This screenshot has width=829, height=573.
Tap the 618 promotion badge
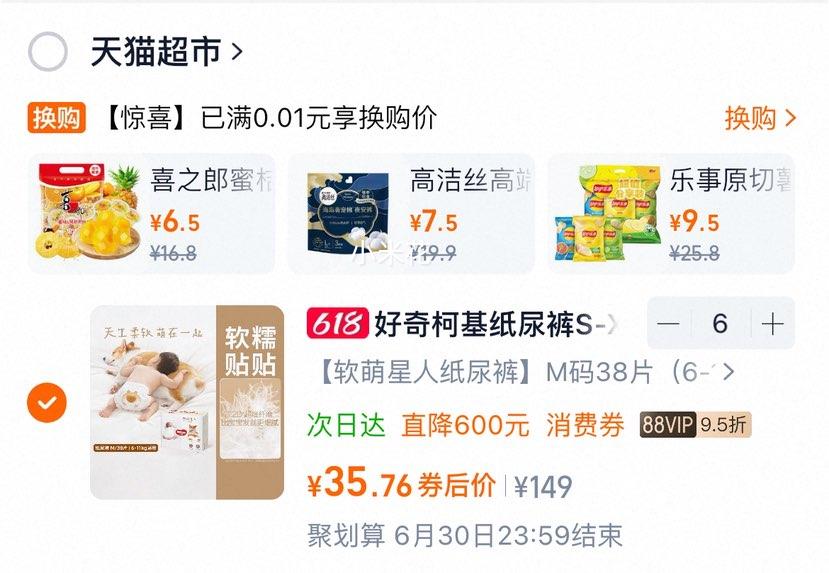pyautogui.click(x=337, y=324)
